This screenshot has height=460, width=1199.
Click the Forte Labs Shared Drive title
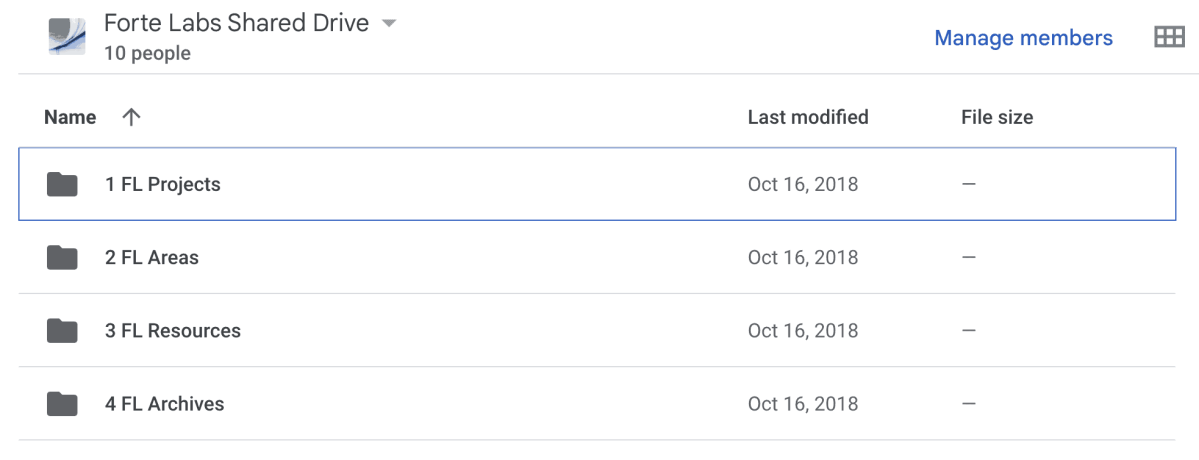[236, 23]
